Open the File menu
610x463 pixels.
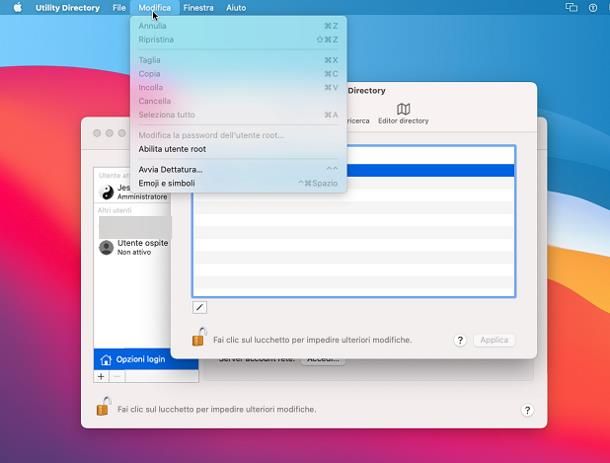119,8
